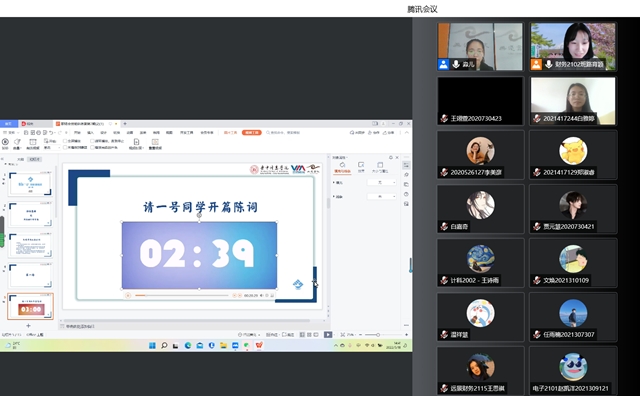Click the video Play icon in the ribbon
Viewport: 640px width, 396px height.
tap(5, 142)
